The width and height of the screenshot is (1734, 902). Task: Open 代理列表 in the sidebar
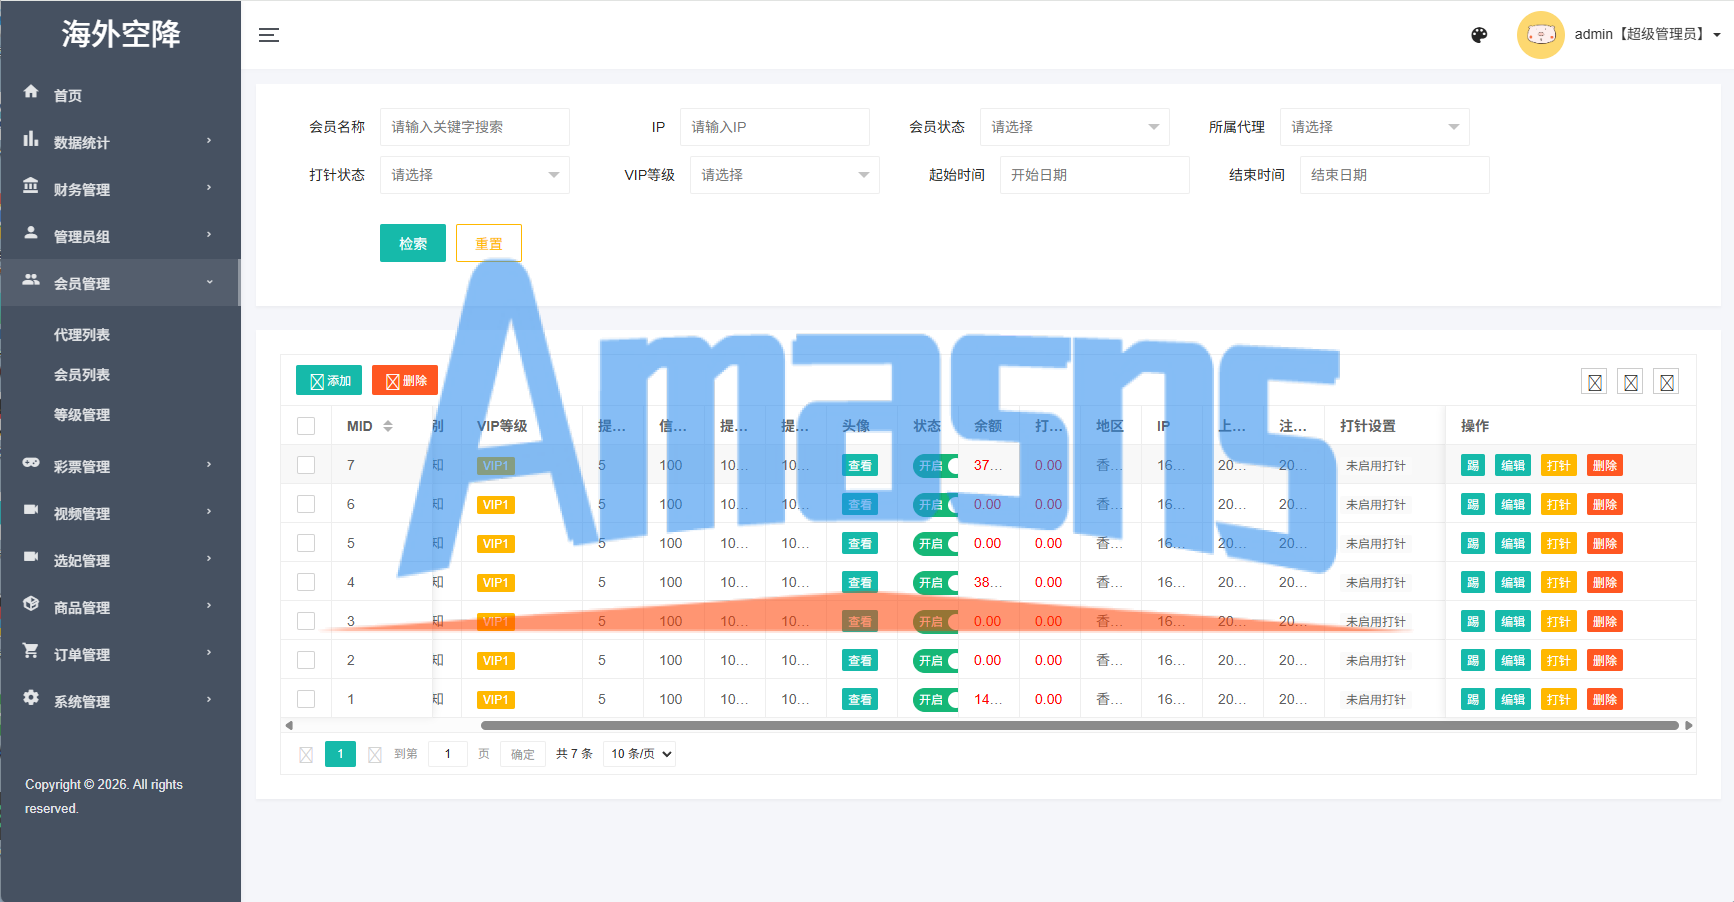[82, 335]
